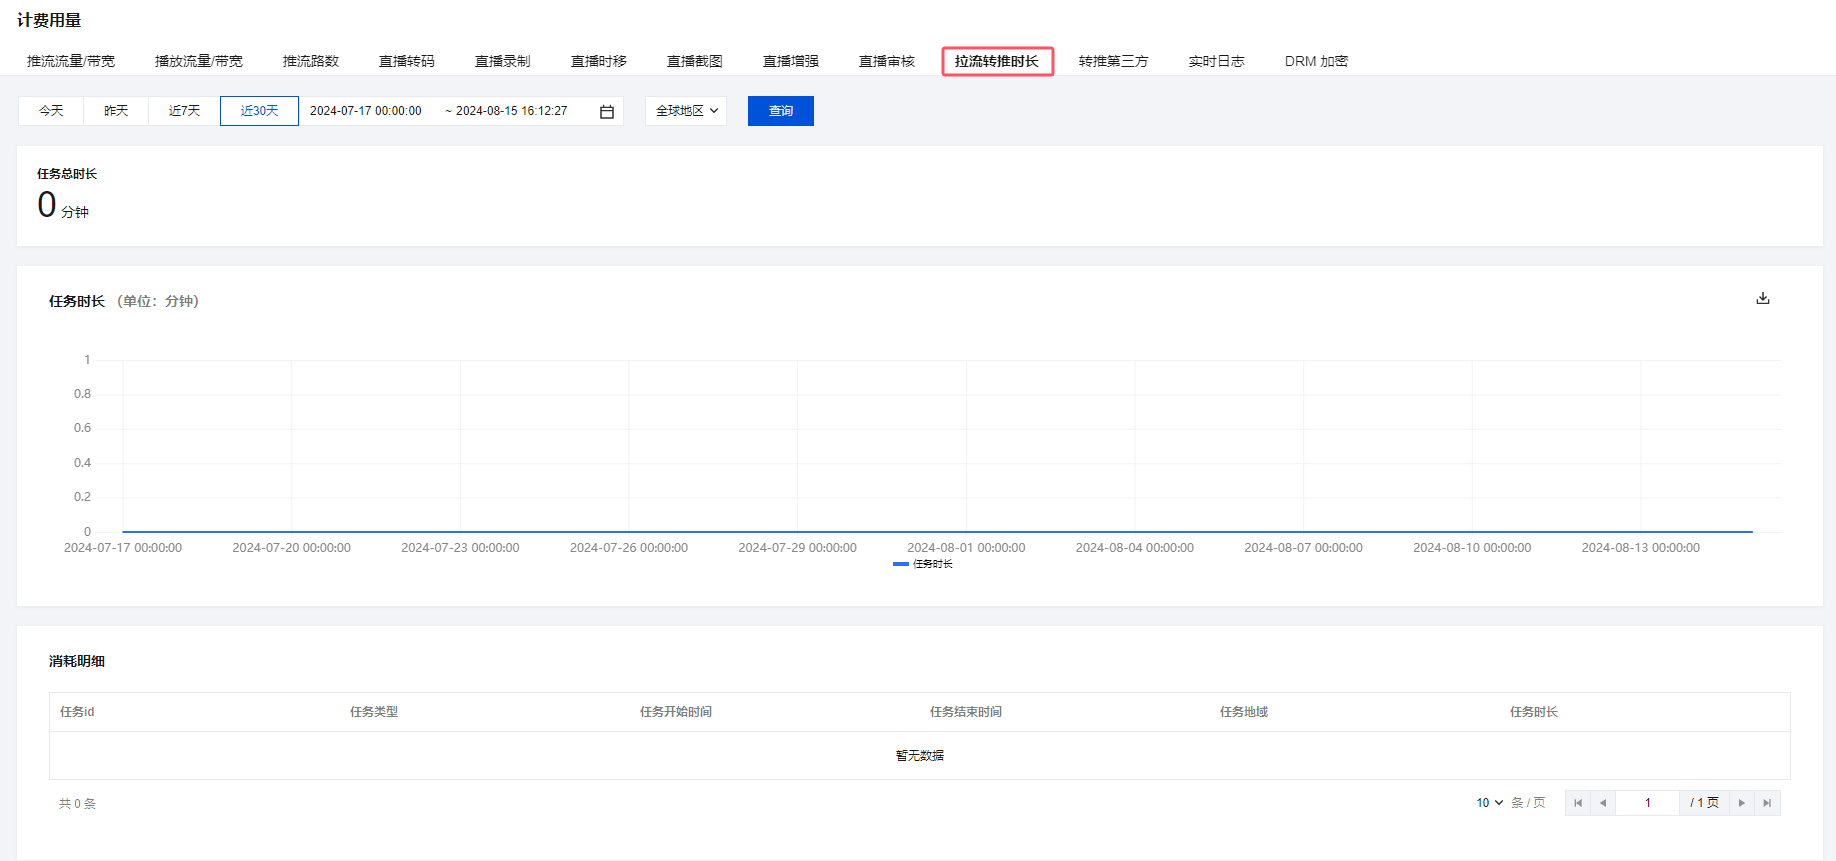
Task: Select the 今天 time range
Action: [51, 111]
